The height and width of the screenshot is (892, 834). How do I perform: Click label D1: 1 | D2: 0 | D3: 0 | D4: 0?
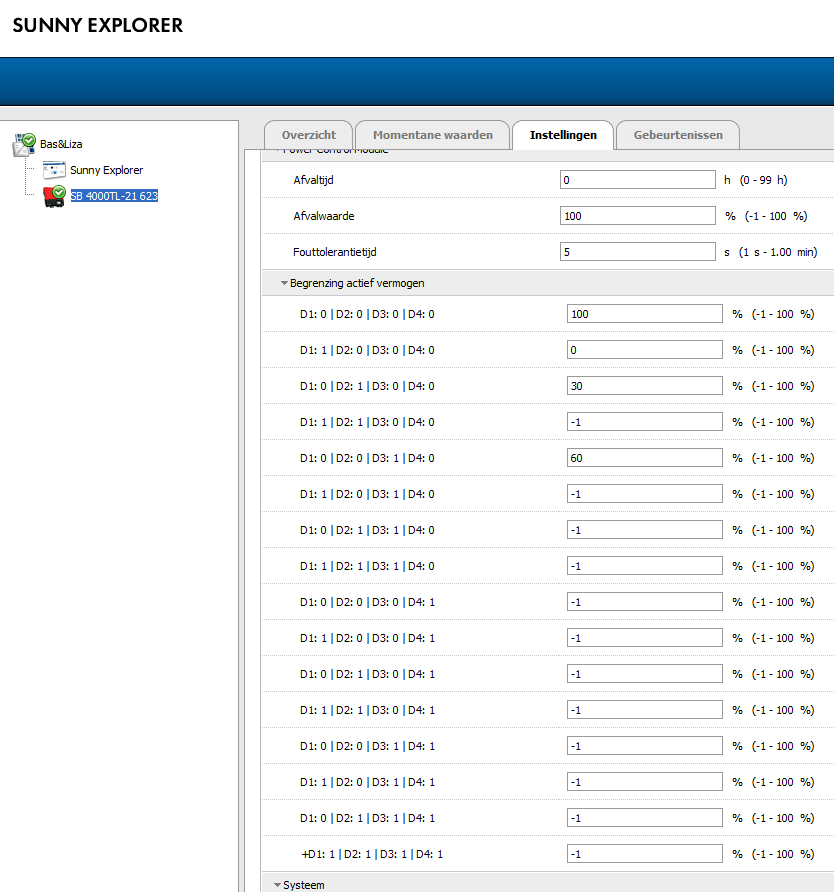pos(367,350)
